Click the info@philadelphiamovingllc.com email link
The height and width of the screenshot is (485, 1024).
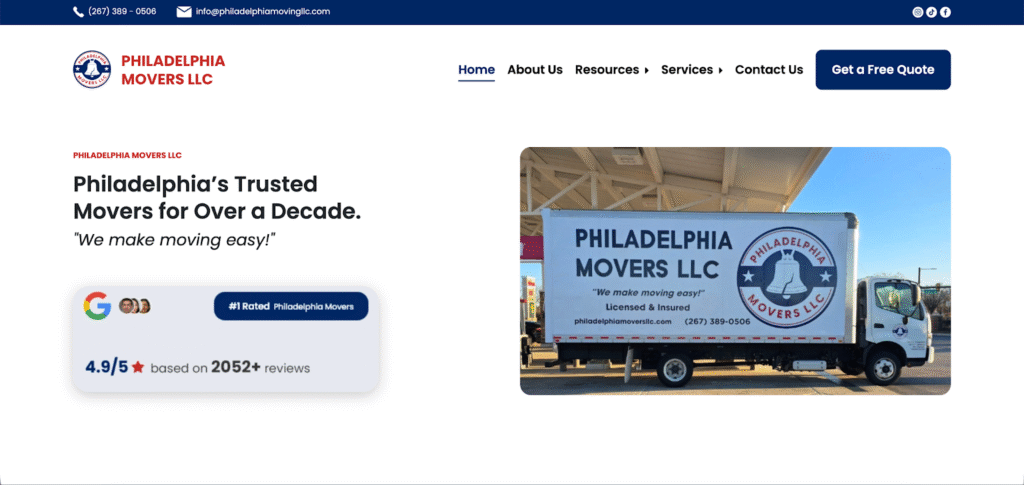click(263, 12)
